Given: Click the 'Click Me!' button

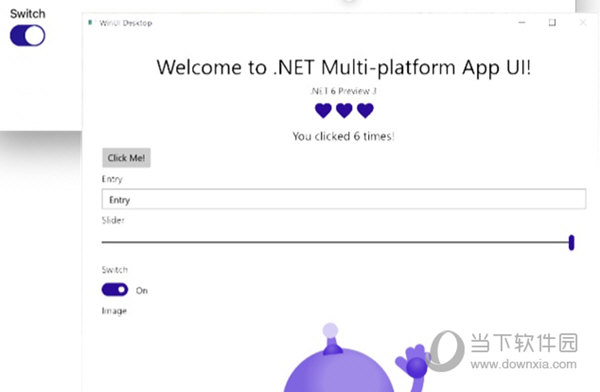Looking at the screenshot, I should 126,158.
